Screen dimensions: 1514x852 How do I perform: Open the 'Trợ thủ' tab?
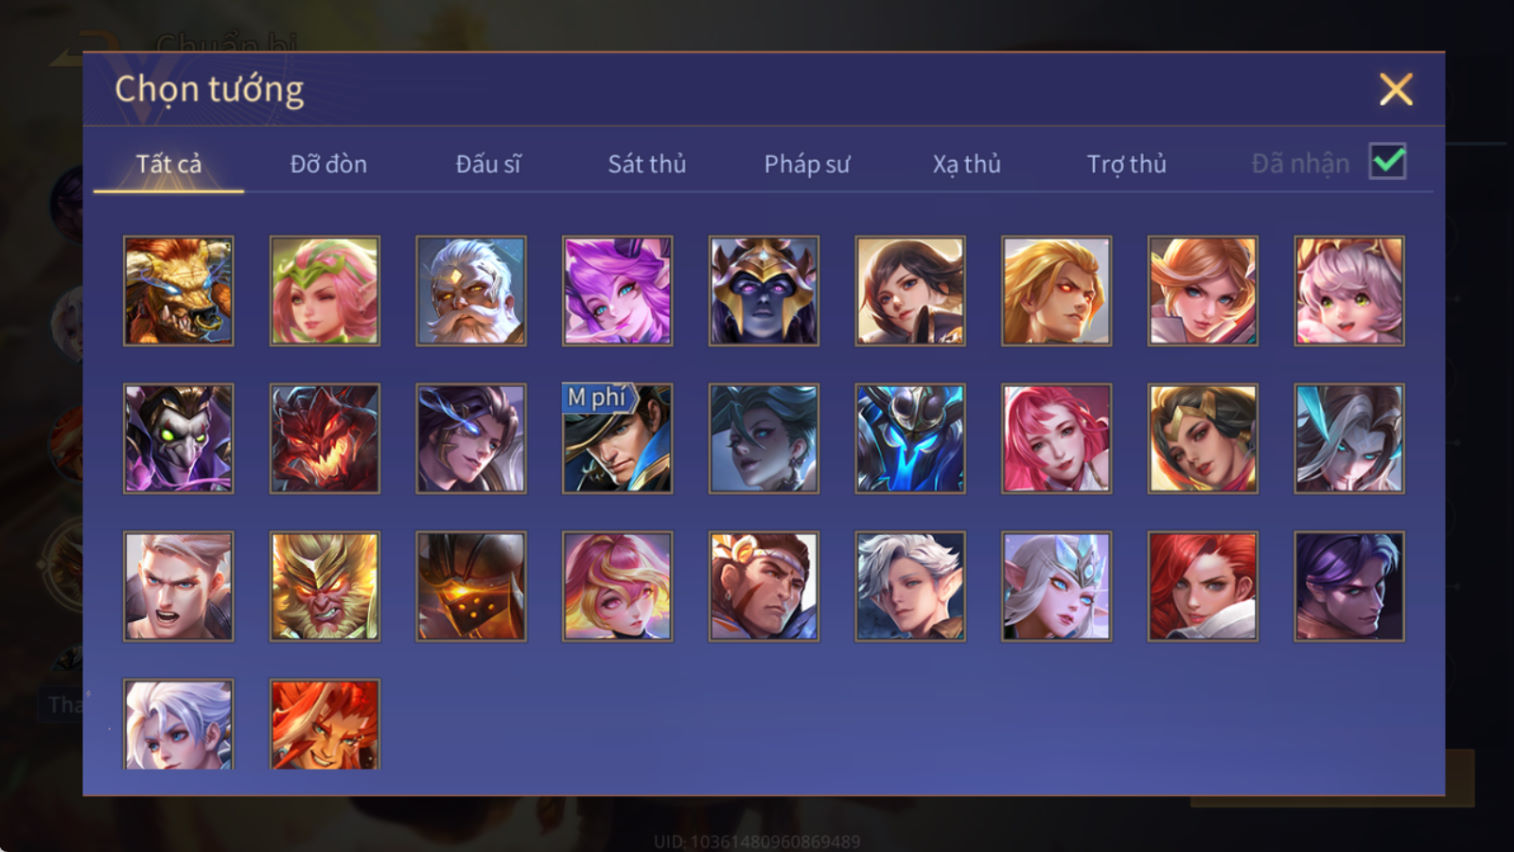[1126, 164]
